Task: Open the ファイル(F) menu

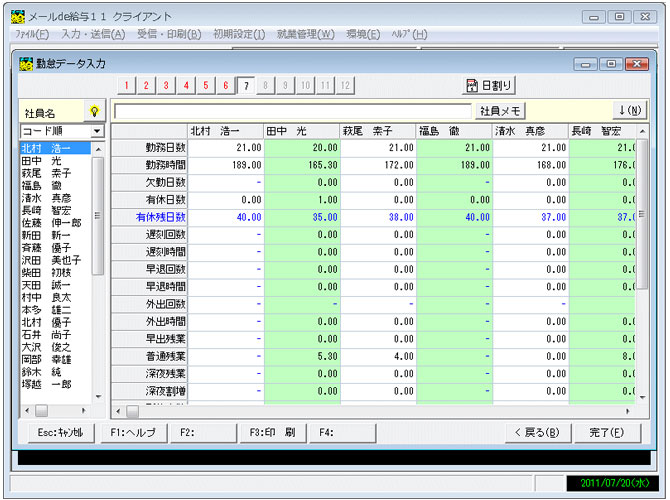Action: pos(32,34)
